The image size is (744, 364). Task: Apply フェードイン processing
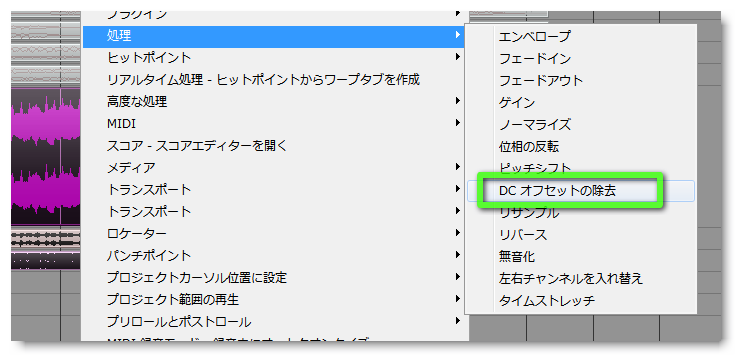coord(580,58)
